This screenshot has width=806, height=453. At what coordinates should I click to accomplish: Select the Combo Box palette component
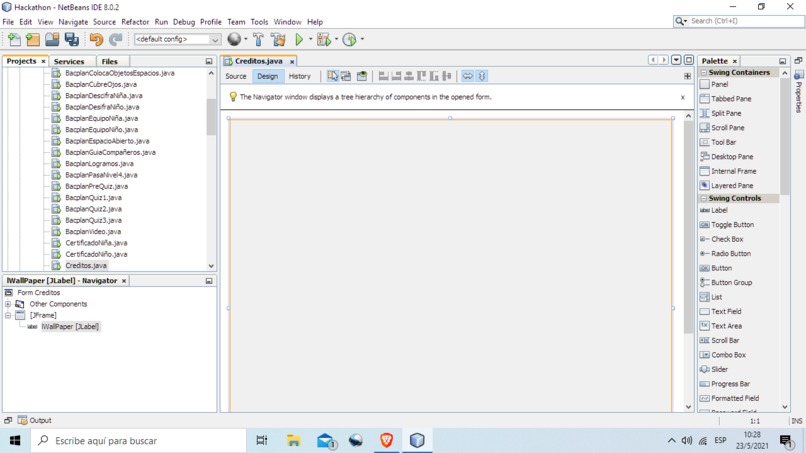pyautogui.click(x=728, y=355)
